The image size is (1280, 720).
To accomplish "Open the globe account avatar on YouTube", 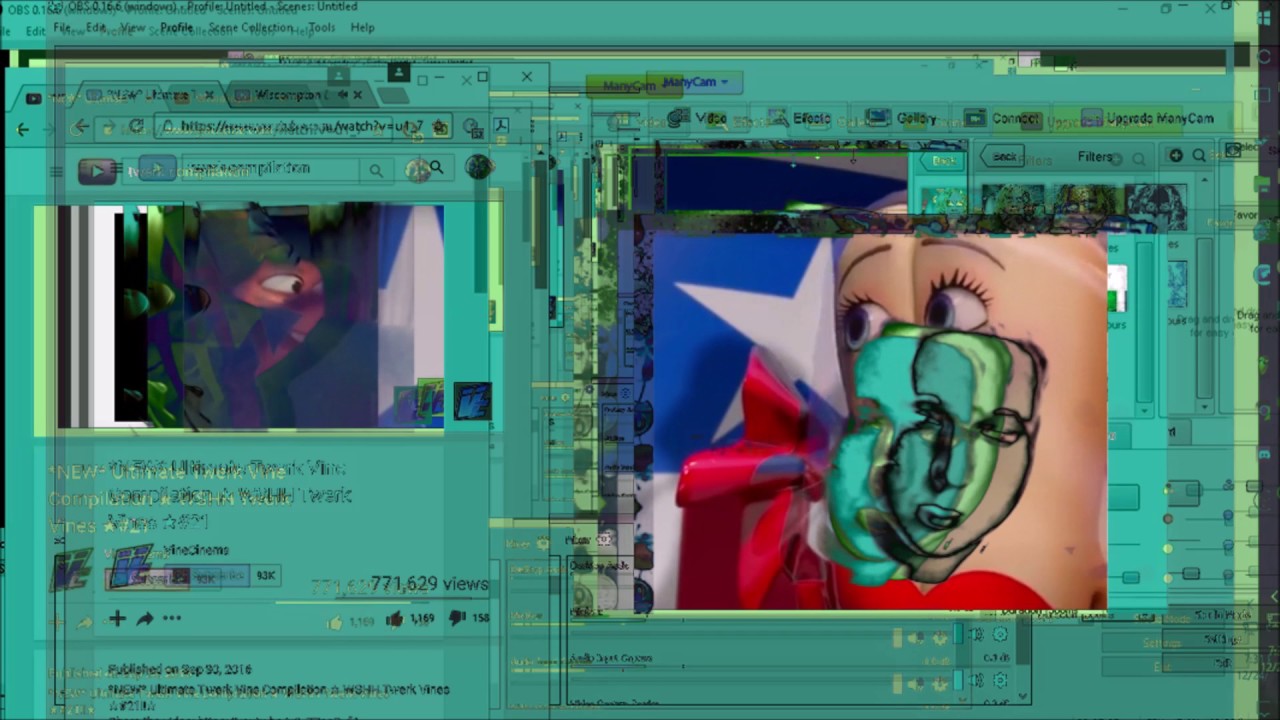I will 478,167.
